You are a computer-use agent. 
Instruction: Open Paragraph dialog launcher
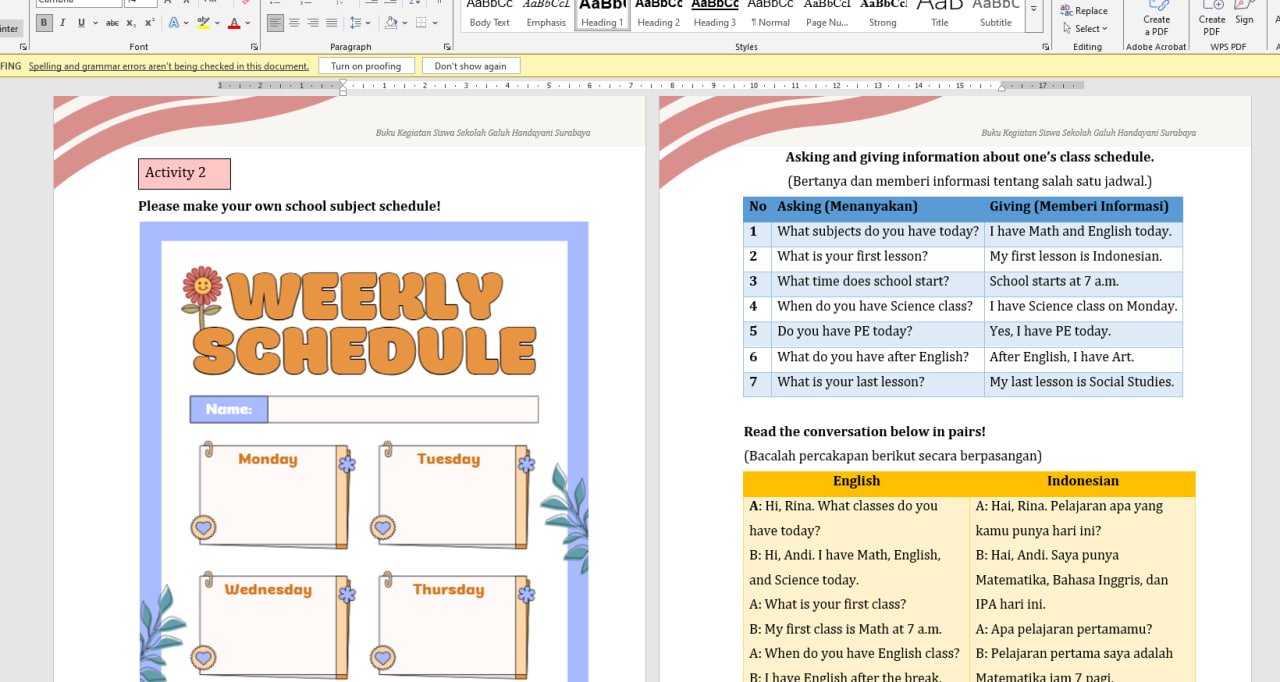pyautogui.click(x=447, y=47)
